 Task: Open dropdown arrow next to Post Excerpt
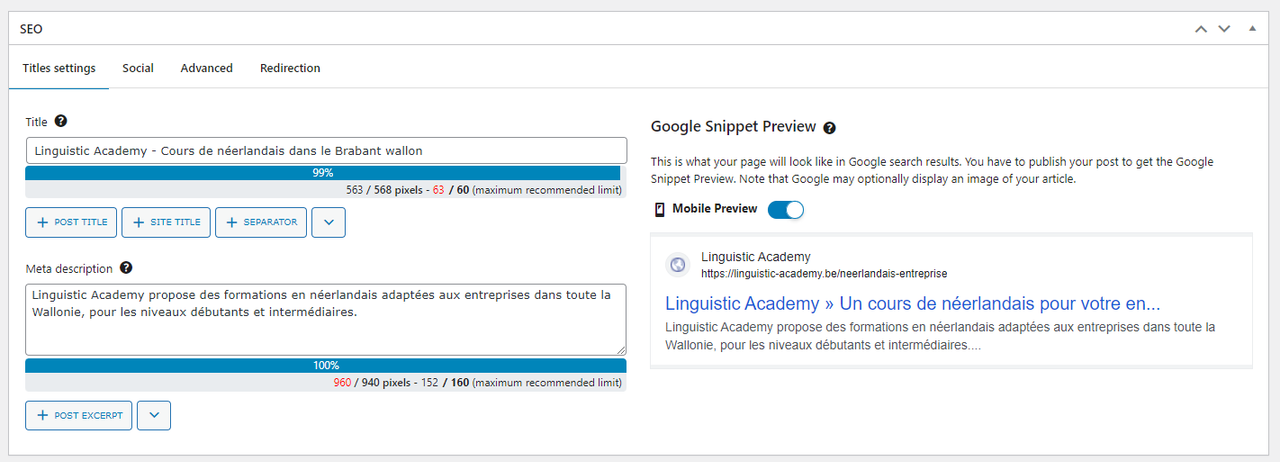pyautogui.click(x=154, y=415)
